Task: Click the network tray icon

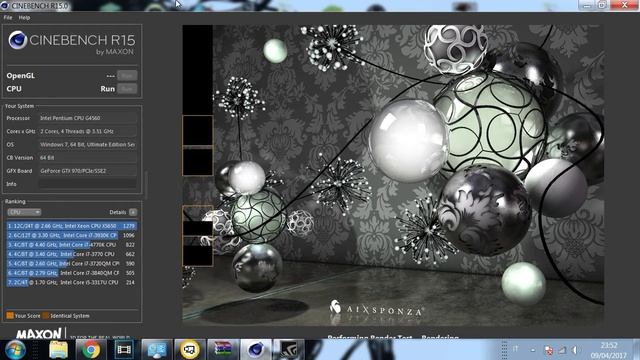Action: pos(562,350)
